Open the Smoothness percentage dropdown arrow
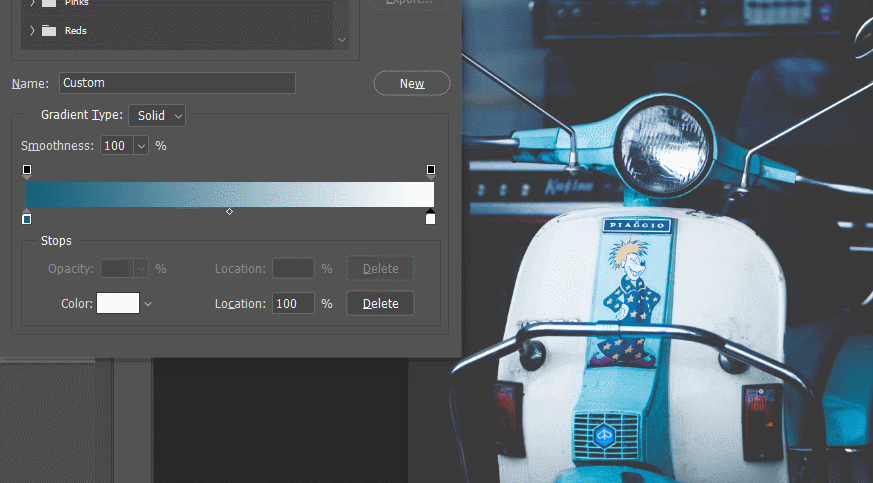The image size is (873, 483). pos(141,146)
